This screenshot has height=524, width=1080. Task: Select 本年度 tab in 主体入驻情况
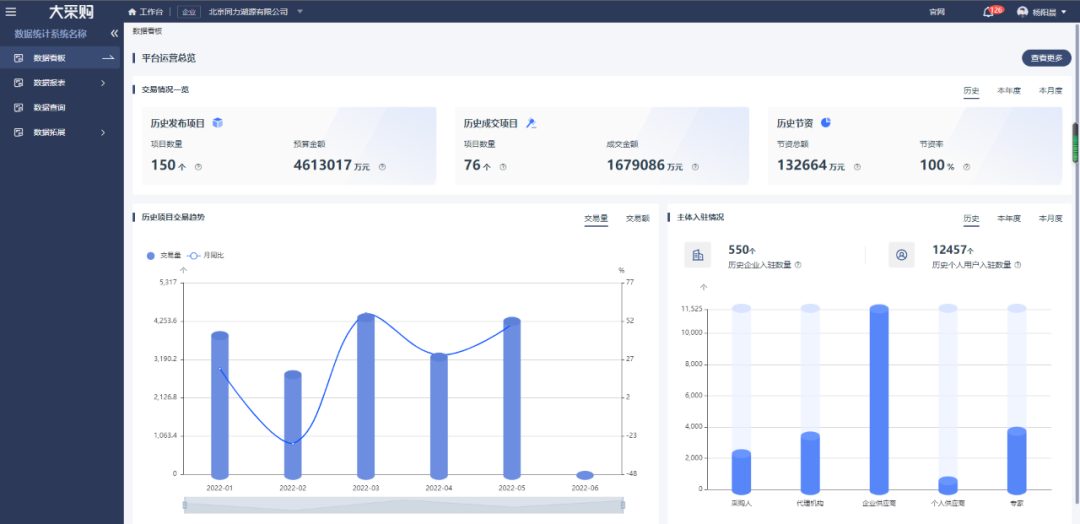1009,219
